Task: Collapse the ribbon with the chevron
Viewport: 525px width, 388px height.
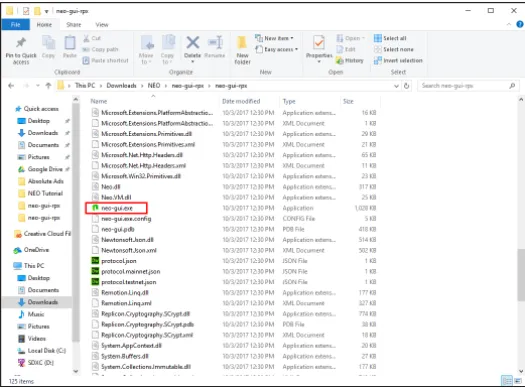Action: 509,24
